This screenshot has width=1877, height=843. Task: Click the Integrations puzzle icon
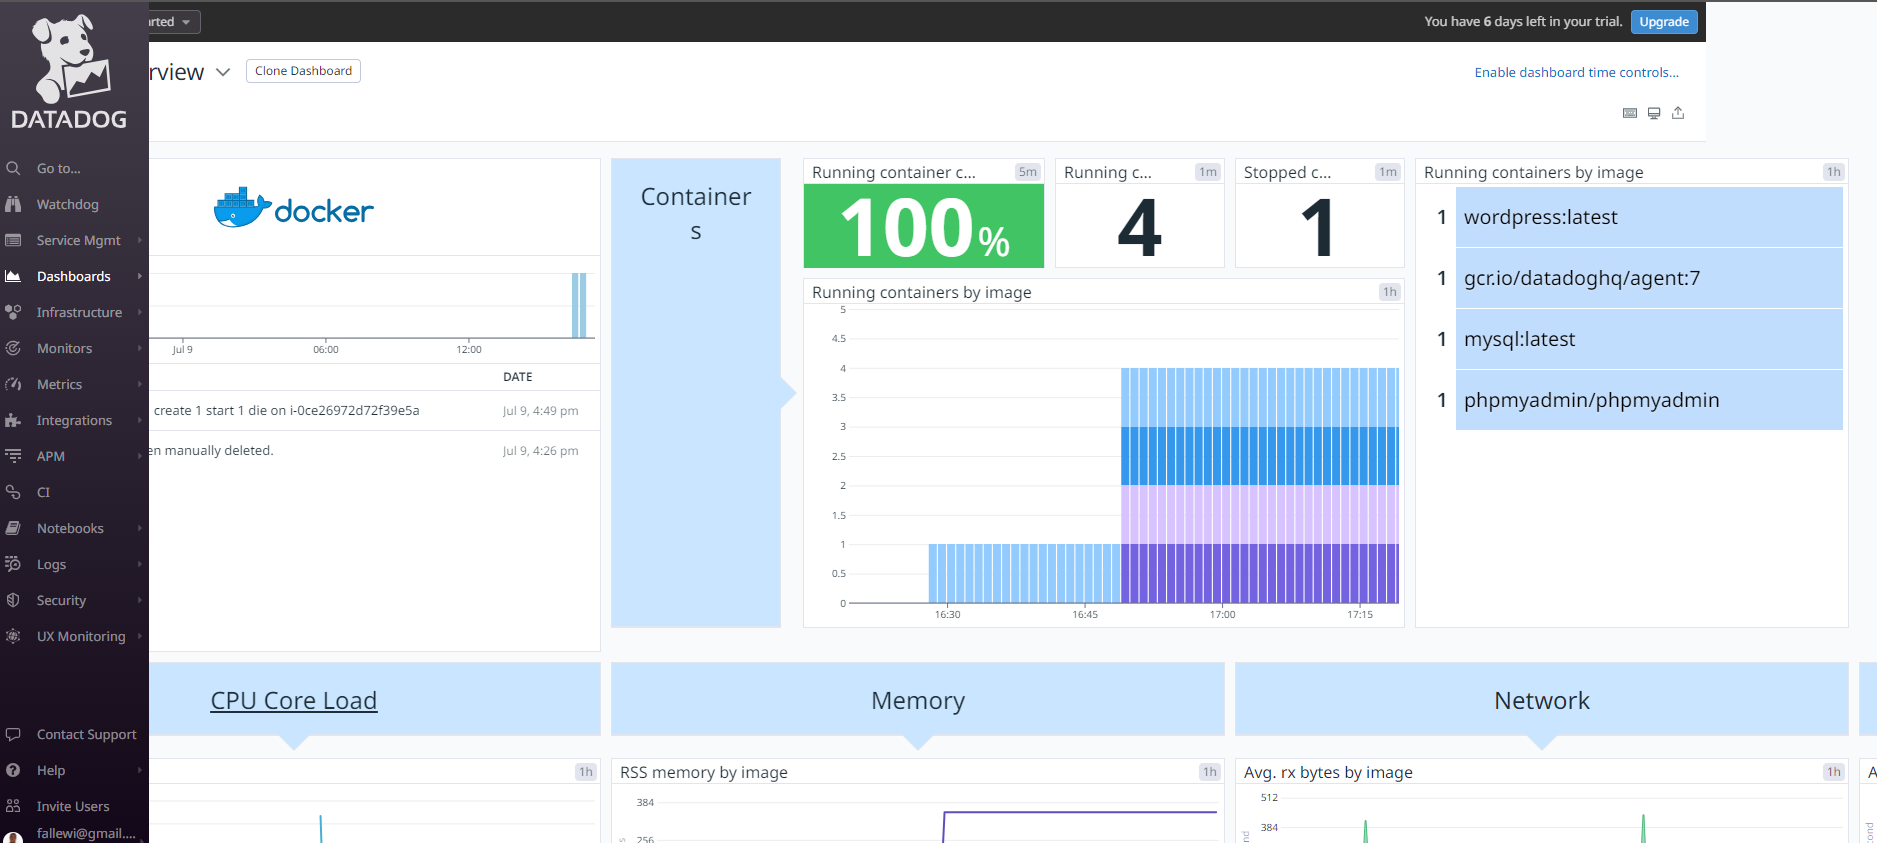click(13, 420)
